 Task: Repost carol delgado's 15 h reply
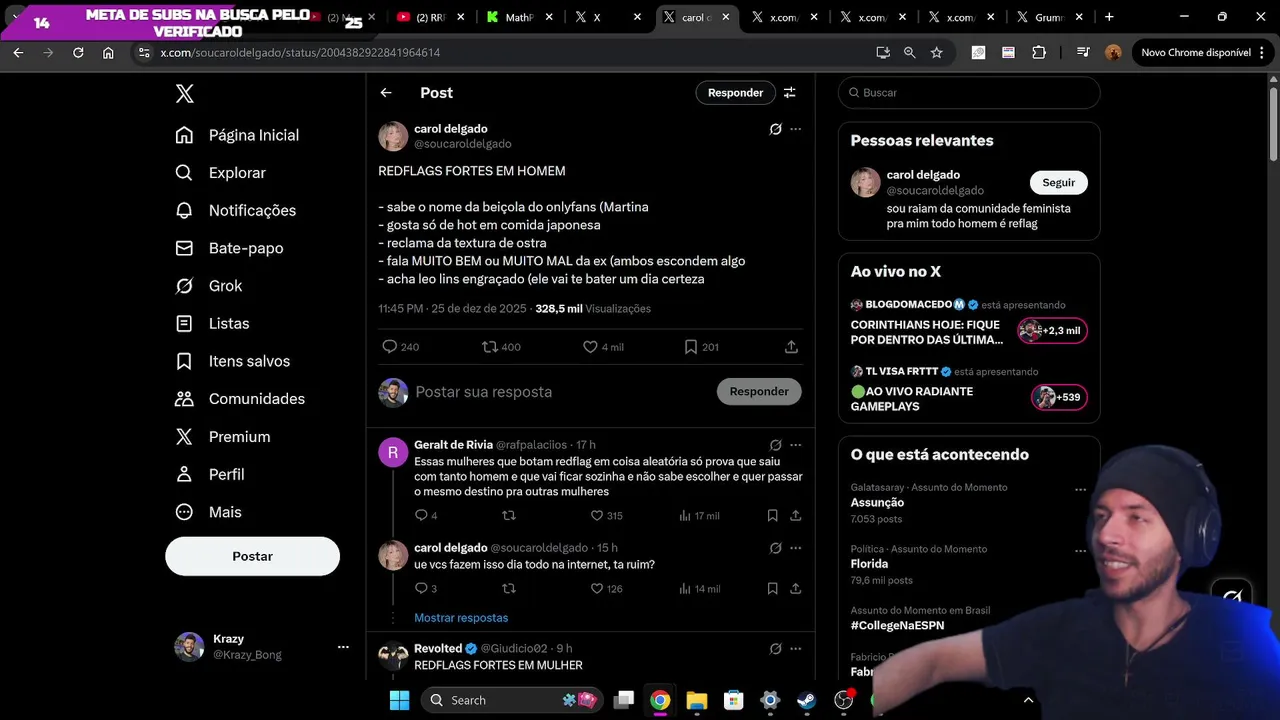tap(509, 589)
